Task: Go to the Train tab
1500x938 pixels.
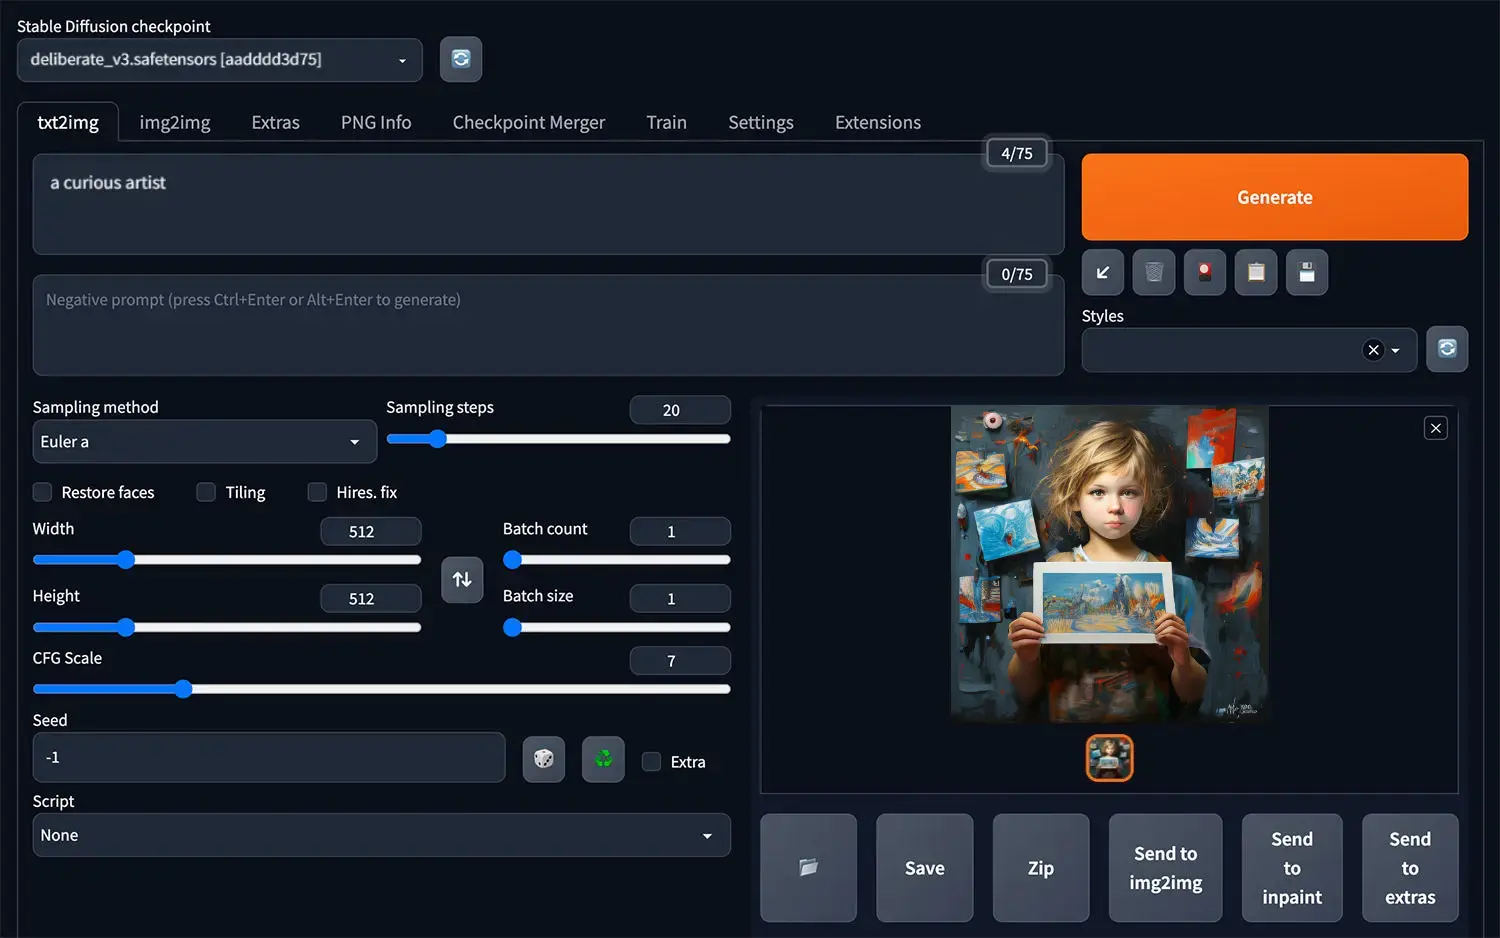Action: coord(666,122)
